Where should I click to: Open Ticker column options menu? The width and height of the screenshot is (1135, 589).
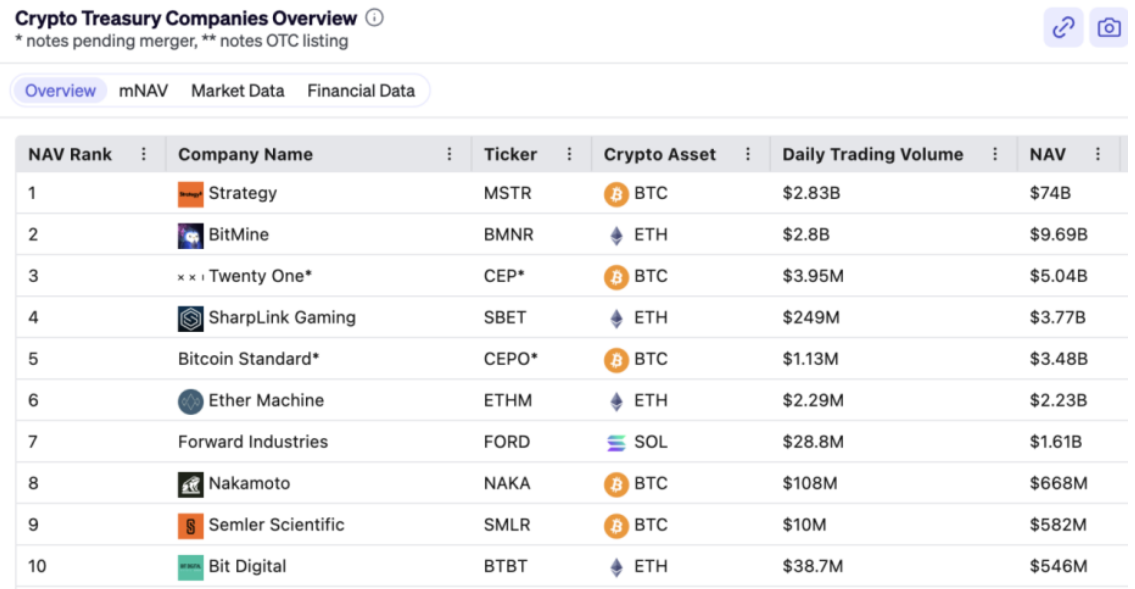click(x=570, y=154)
